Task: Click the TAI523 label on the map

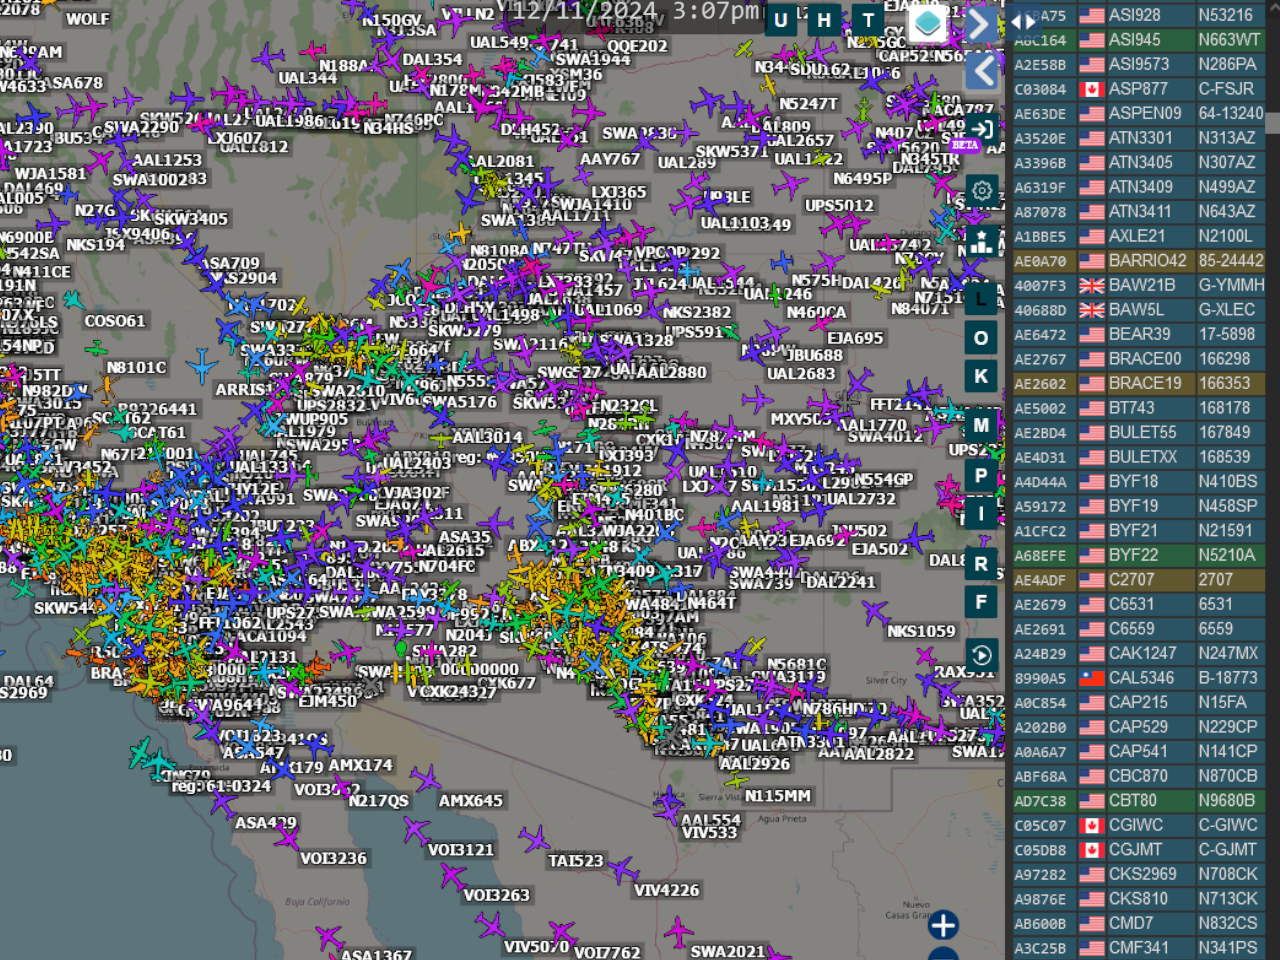Action: [575, 860]
